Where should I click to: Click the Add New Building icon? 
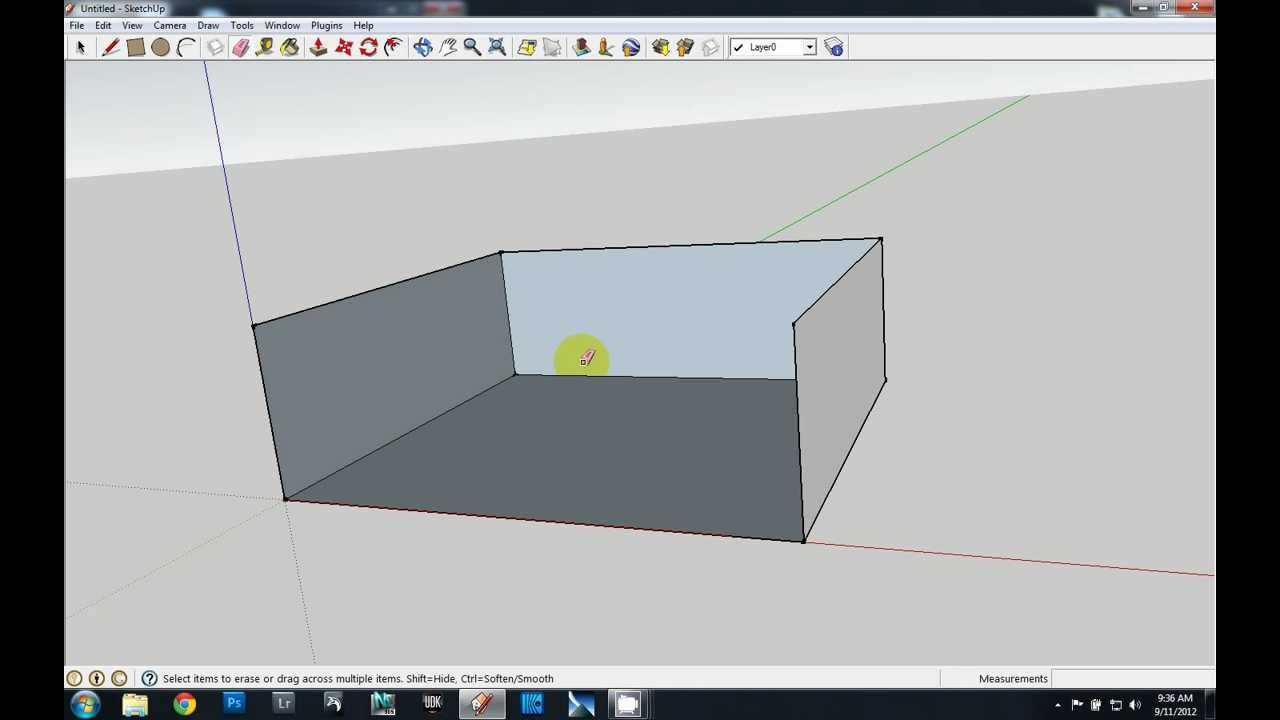tap(581, 47)
